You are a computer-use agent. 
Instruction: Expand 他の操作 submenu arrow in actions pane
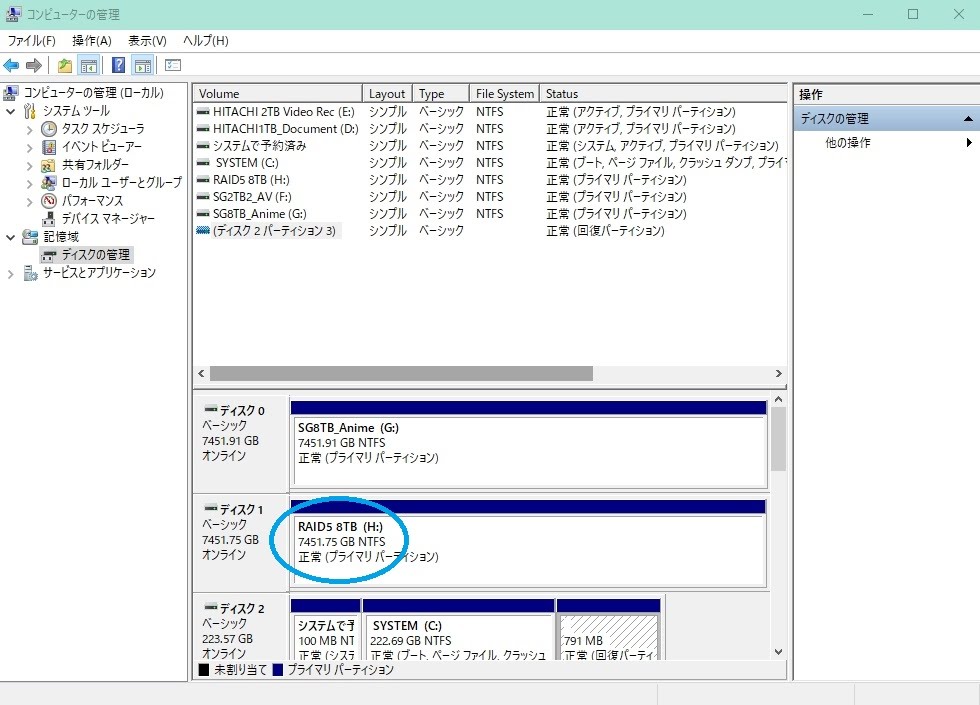click(x=968, y=143)
